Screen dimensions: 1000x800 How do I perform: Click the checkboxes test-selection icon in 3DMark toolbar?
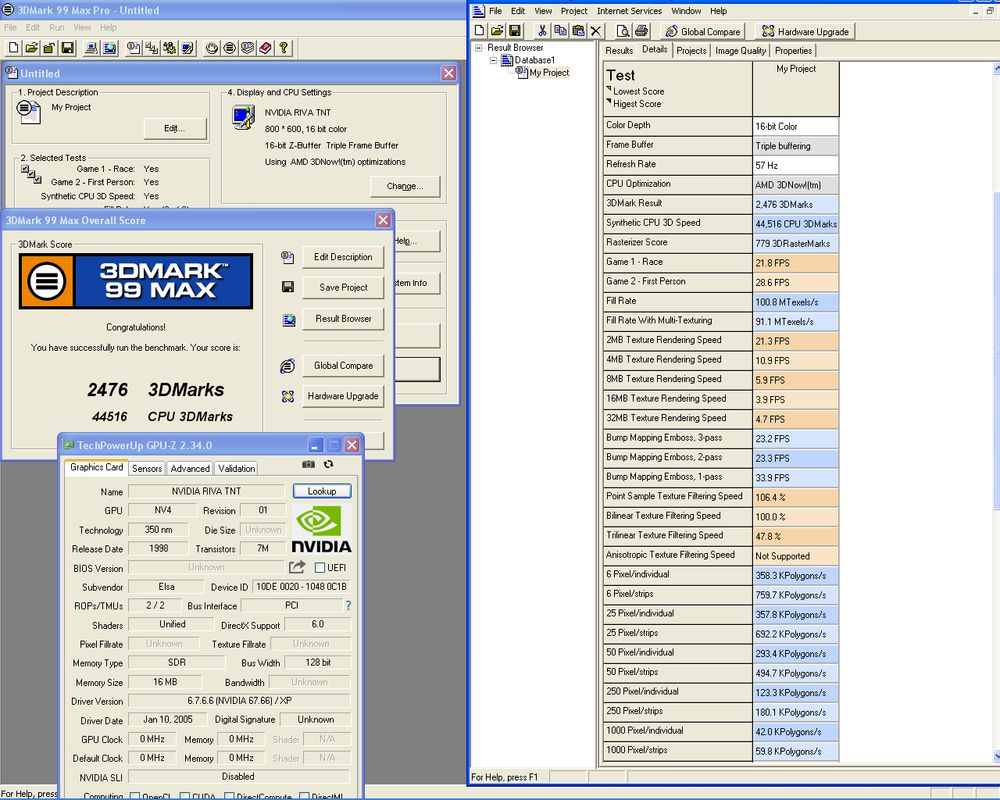152,48
